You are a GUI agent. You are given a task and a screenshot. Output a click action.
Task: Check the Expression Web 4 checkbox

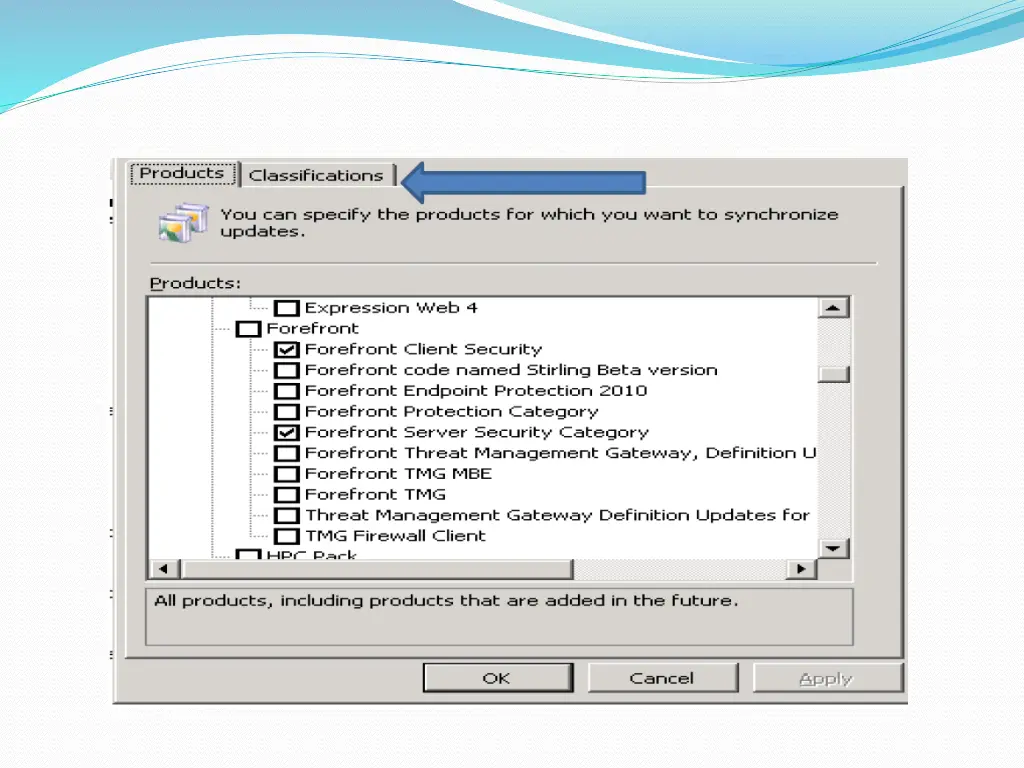[287, 308]
